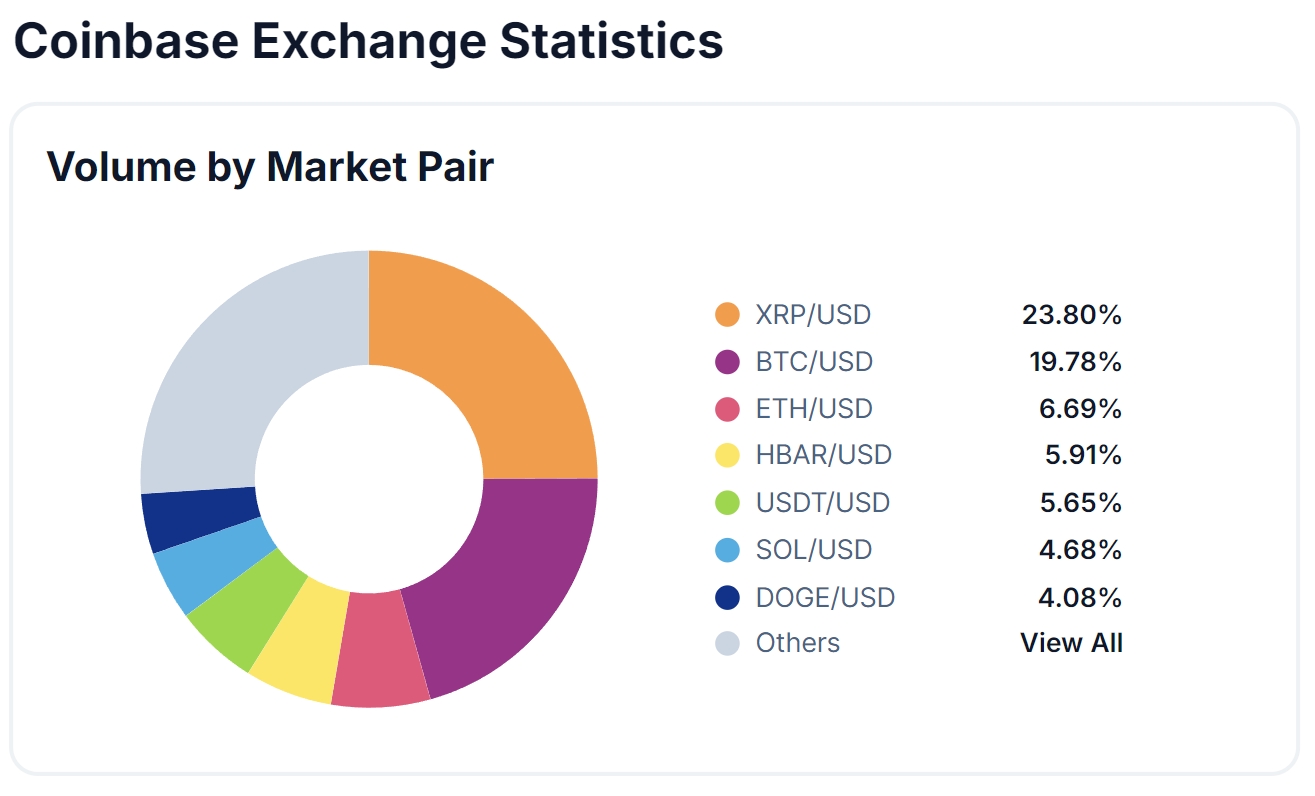Open the View All link
Image resolution: width=1315 pixels, height=796 pixels.
1071,642
